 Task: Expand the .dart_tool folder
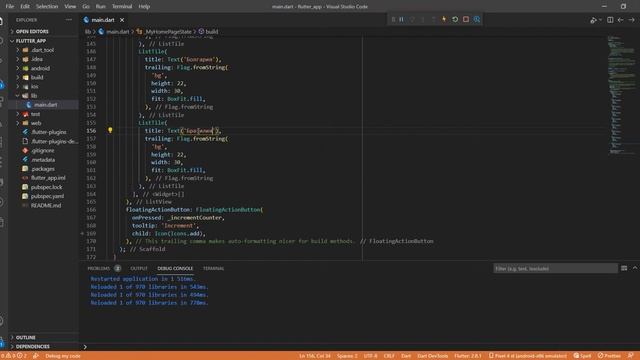coord(43,50)
